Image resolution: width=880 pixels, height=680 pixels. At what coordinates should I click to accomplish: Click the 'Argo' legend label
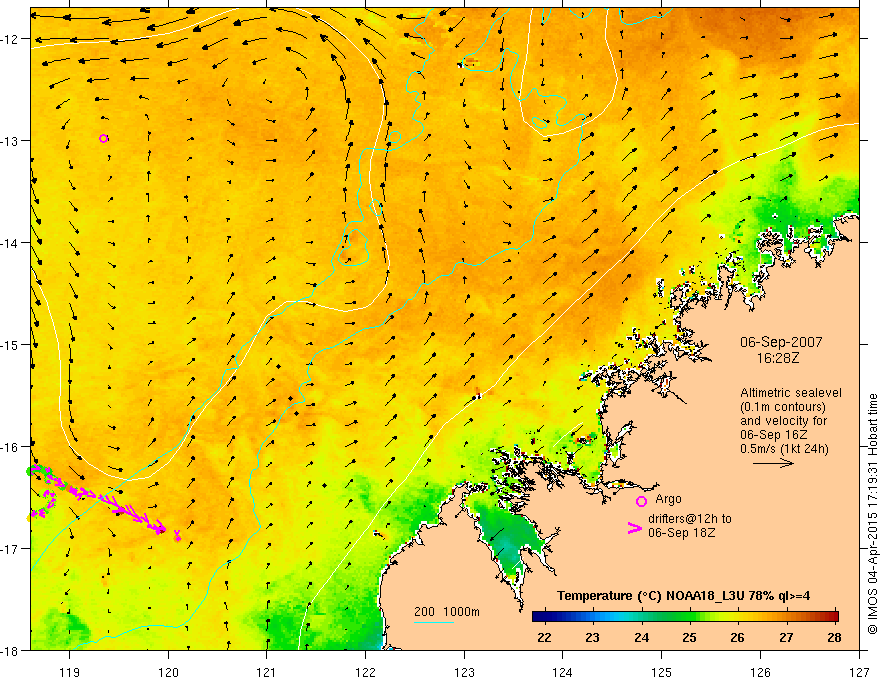[x=668, y=499]
